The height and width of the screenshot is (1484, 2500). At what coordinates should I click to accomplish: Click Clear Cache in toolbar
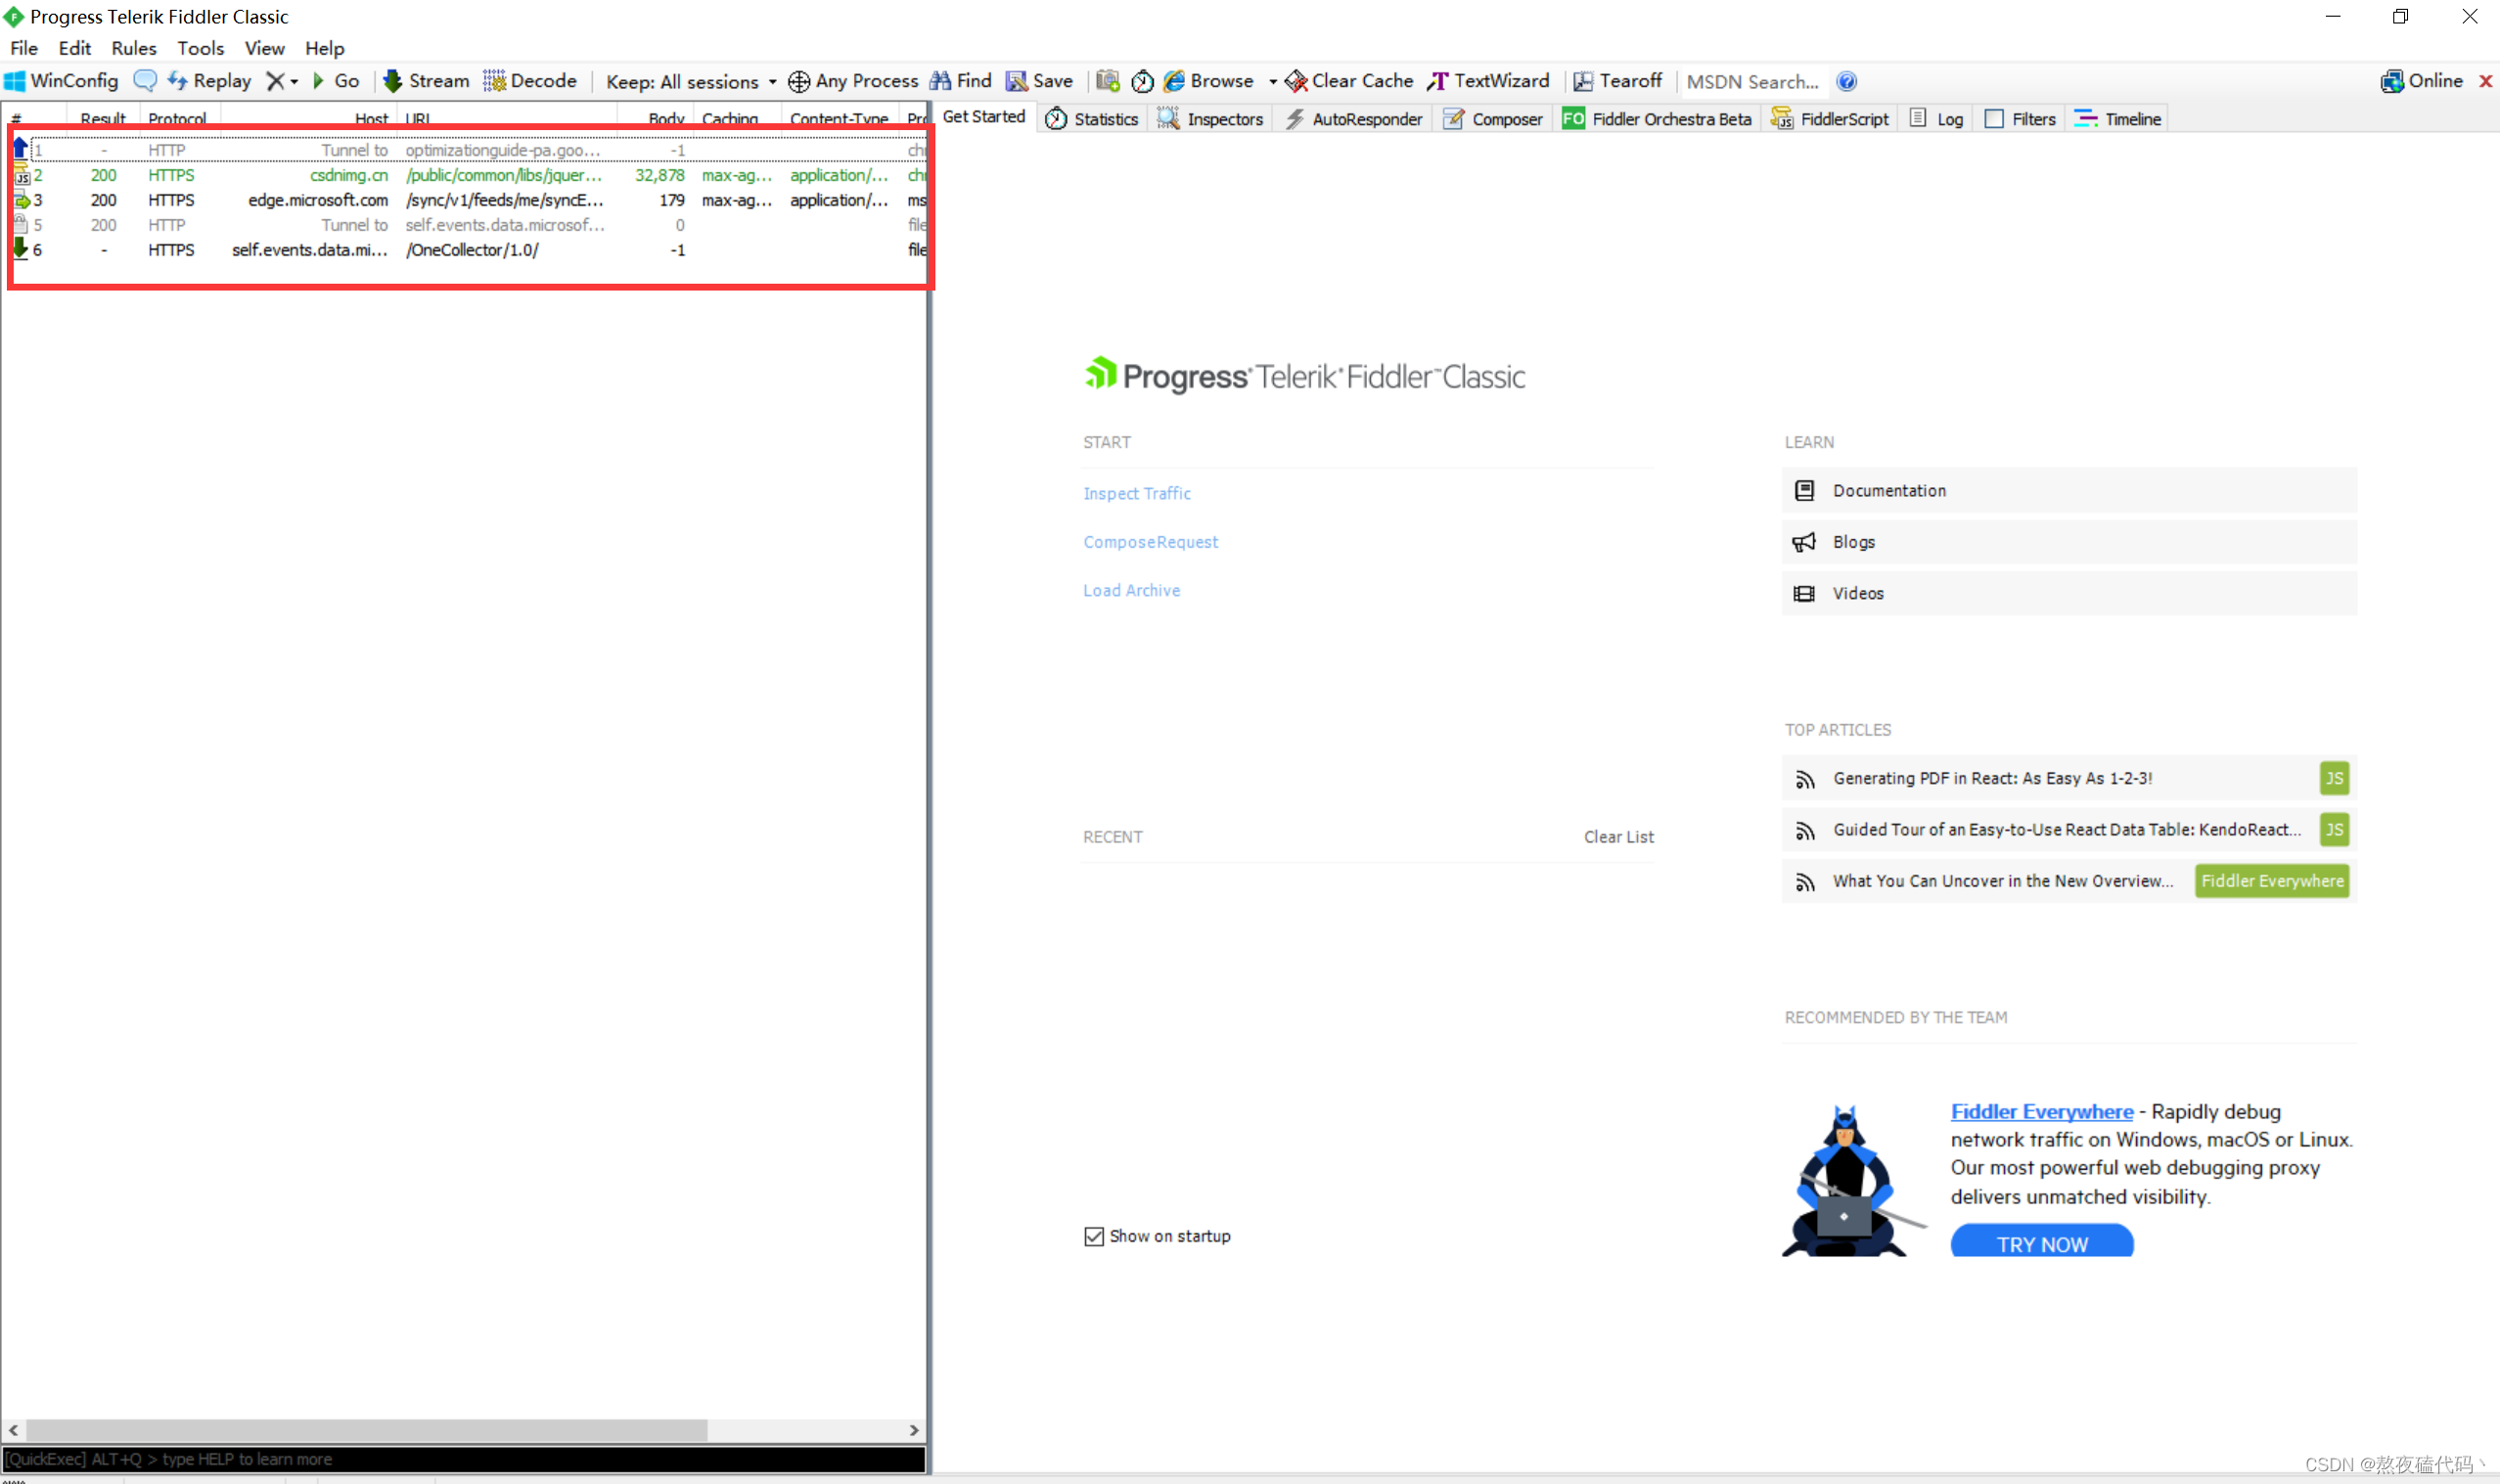1349,81
